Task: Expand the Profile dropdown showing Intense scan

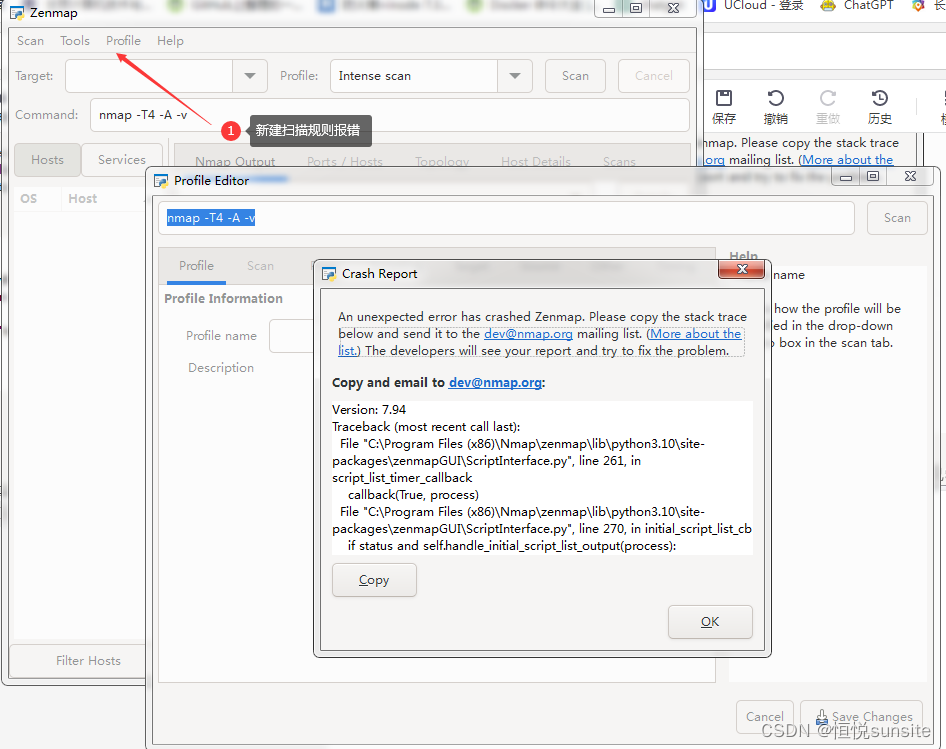Action: (515, 76)
